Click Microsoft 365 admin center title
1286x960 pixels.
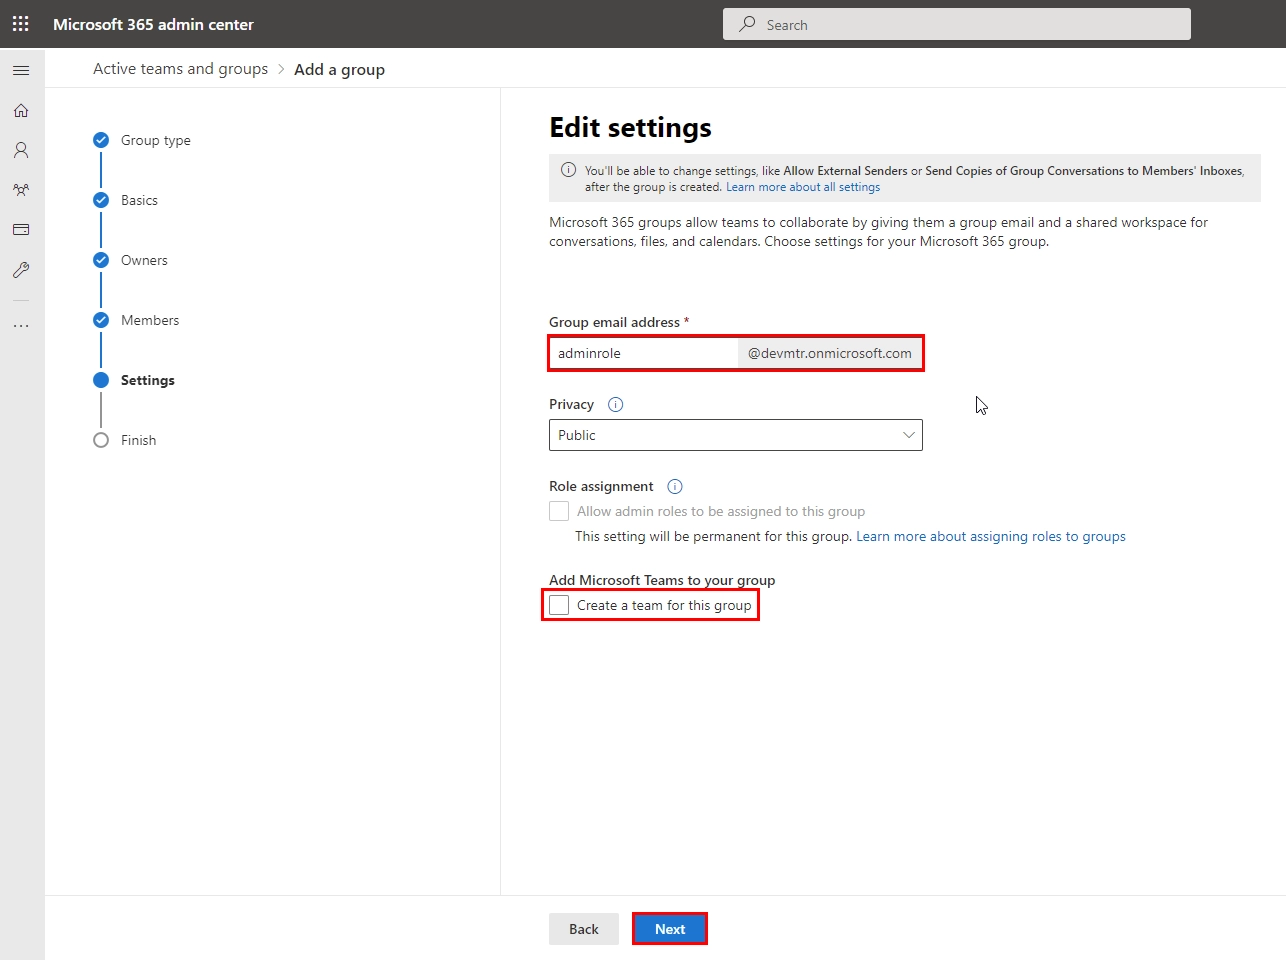pos(153,24)
